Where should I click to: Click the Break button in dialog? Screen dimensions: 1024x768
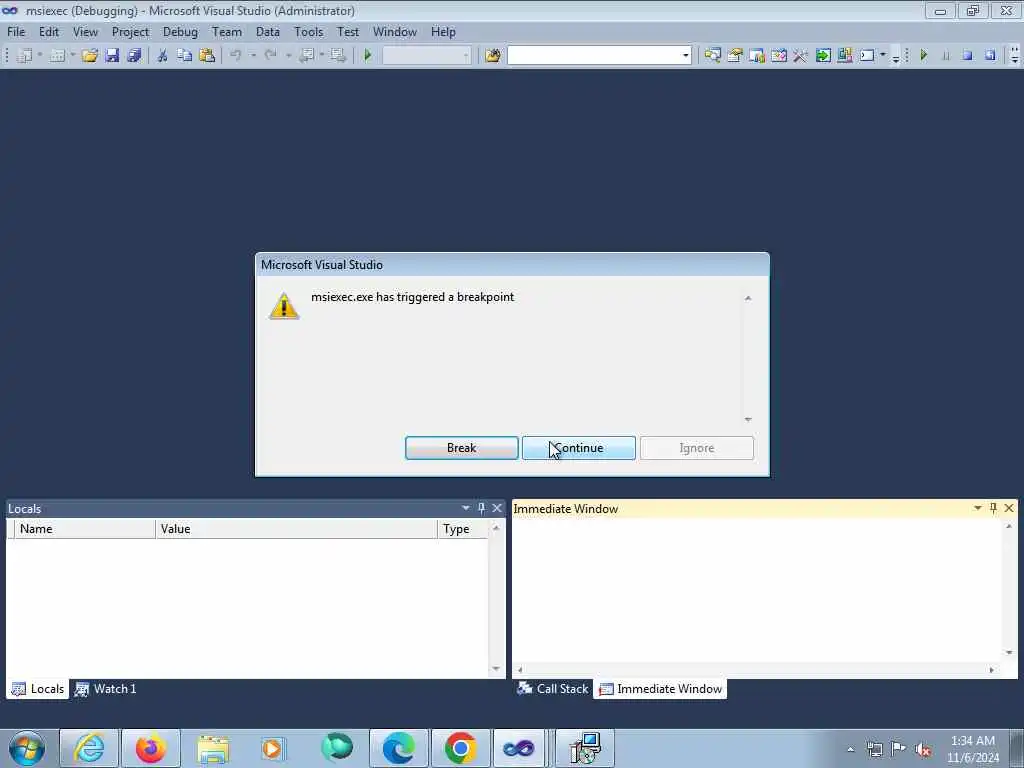click(462, 448)
